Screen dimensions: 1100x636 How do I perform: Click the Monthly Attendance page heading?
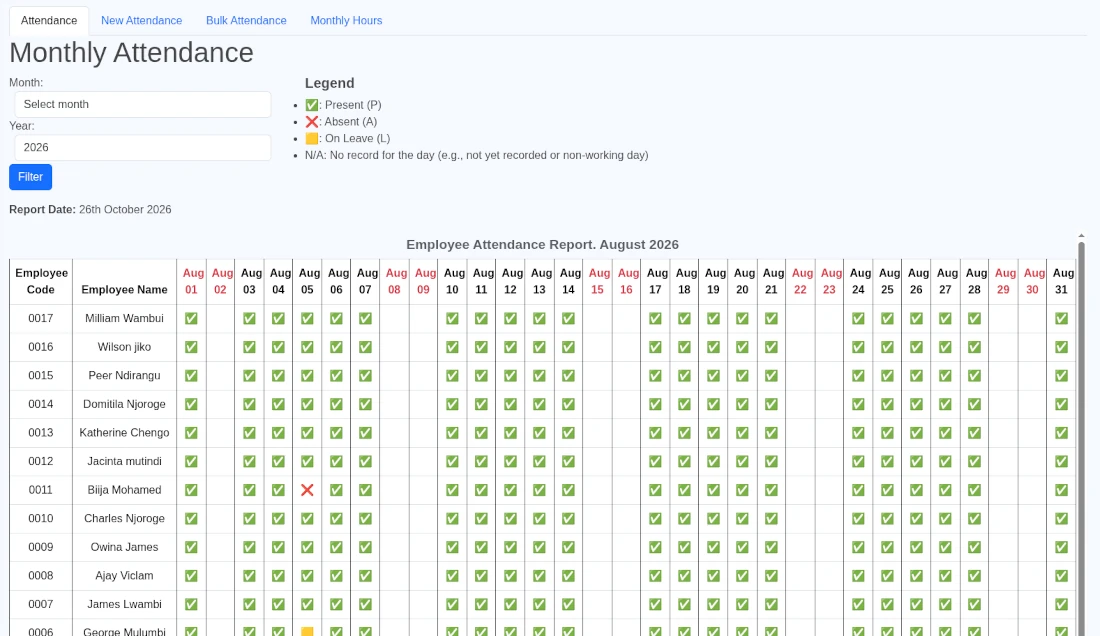[131, 53]
